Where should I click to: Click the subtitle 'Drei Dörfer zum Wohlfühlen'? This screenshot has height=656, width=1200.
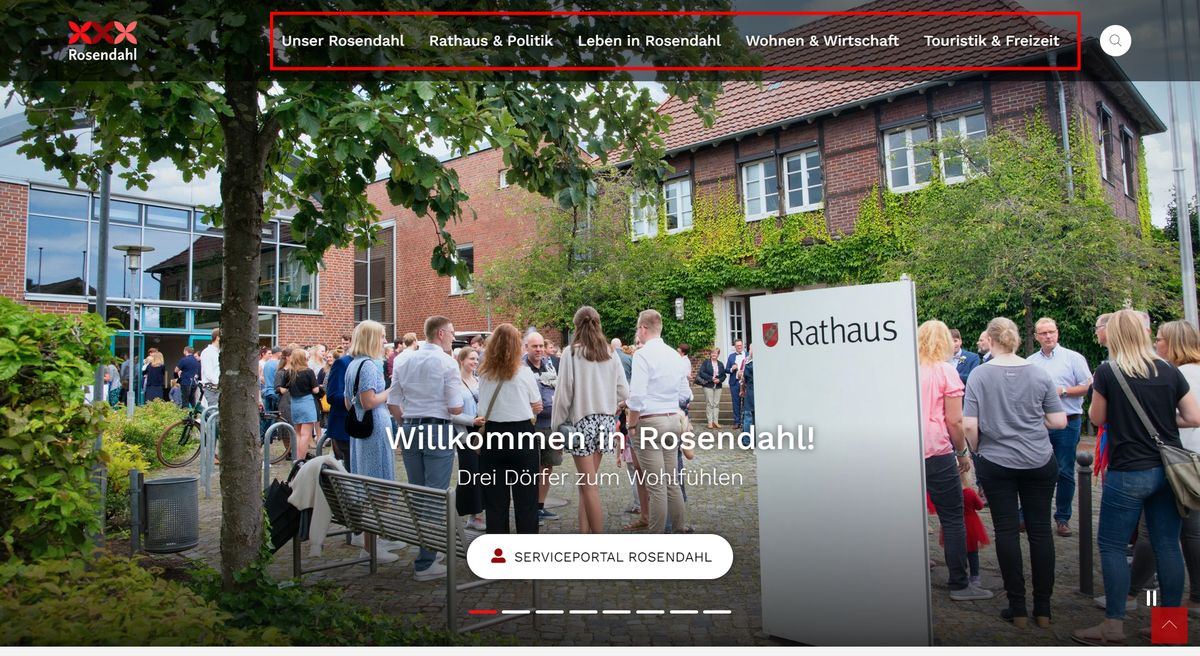click(600, 478)
